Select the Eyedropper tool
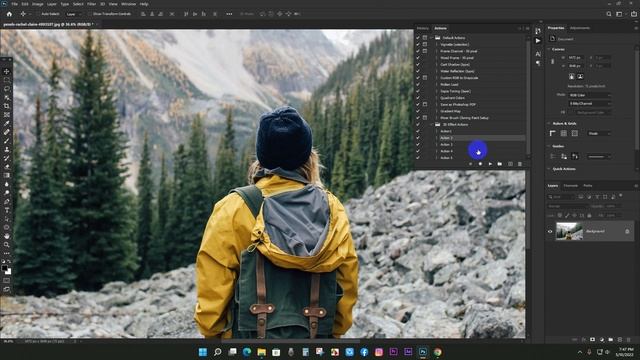 click(7, 123)
